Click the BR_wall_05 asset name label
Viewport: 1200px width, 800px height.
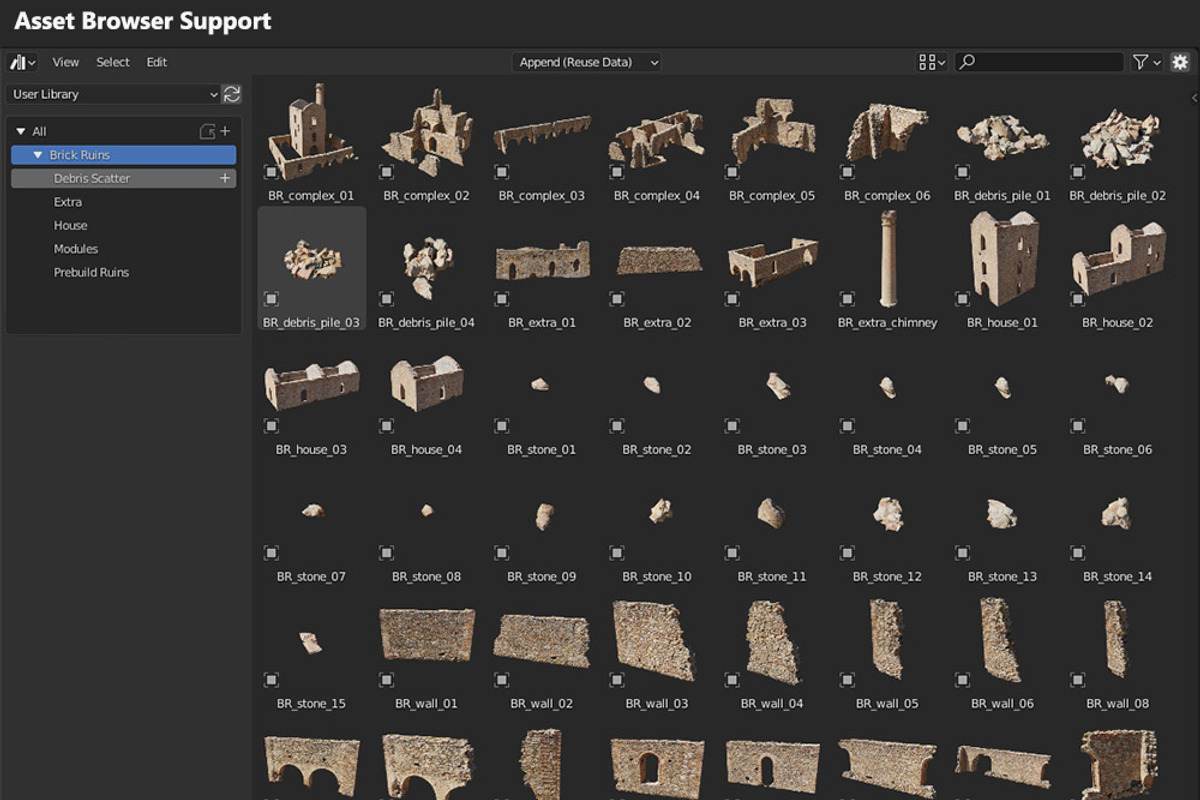tap(888, 704)
